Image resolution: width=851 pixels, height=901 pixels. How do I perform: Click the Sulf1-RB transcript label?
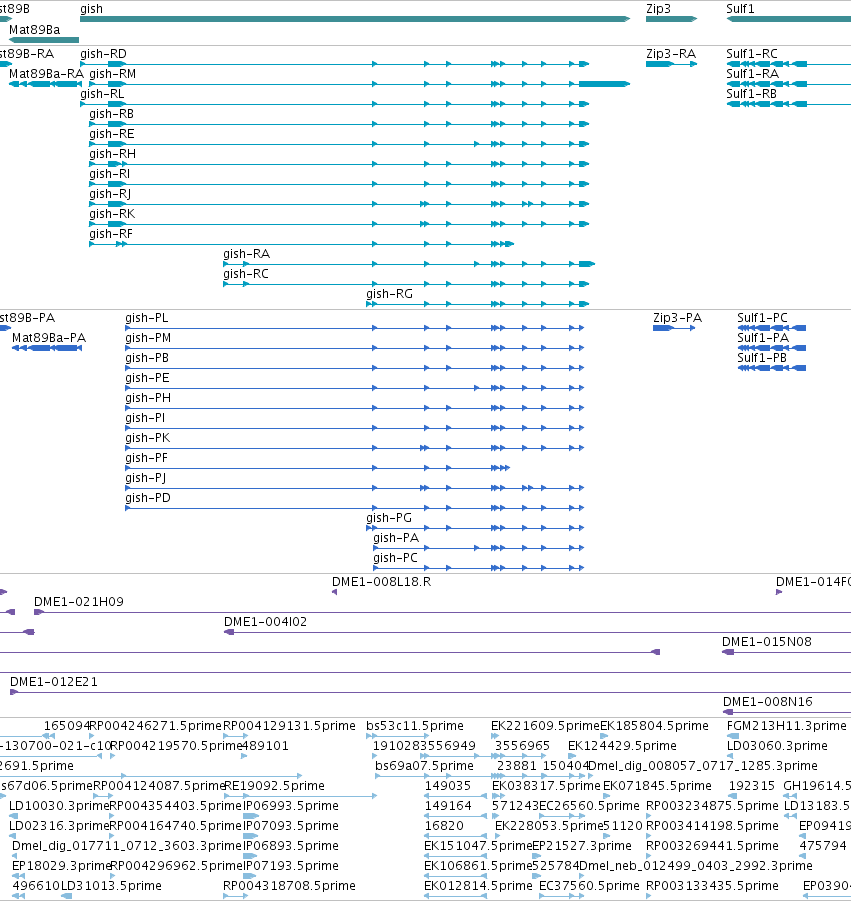click(752, 94)
